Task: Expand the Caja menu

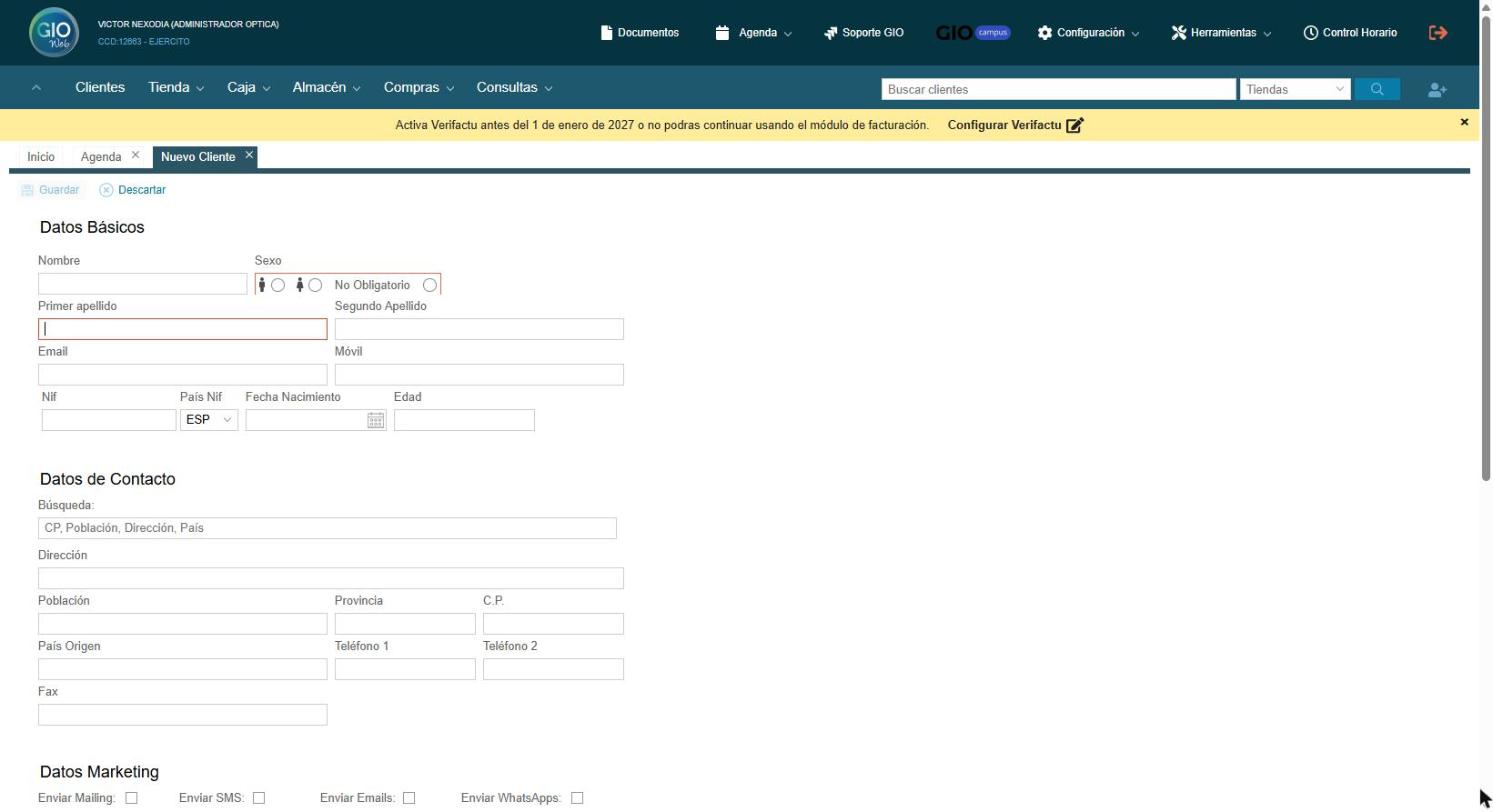Action: 249,88
